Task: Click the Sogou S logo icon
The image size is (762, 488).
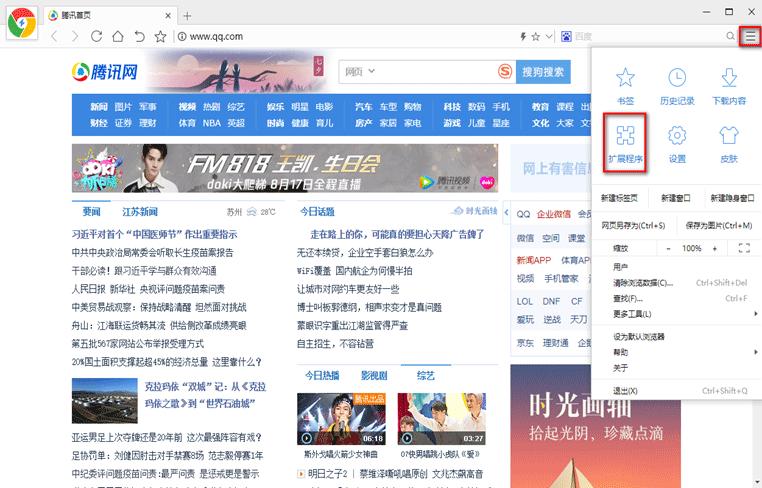Action: click(x=505, y=72)
